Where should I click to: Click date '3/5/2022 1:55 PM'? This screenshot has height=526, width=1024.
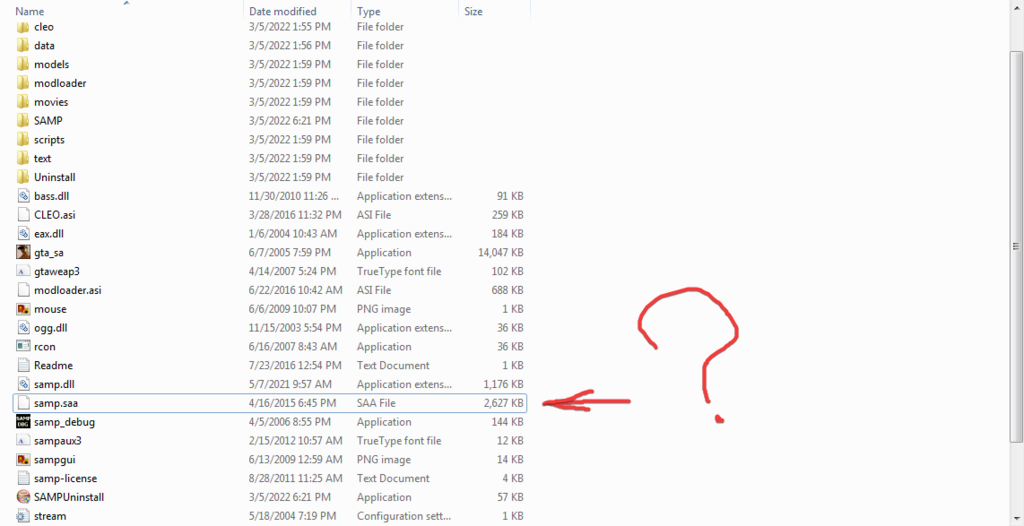click(289, 27)
